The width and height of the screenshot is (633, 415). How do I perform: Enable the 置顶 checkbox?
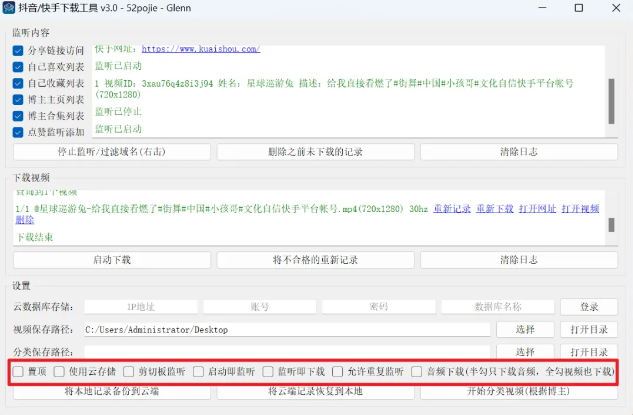[18, 371]
